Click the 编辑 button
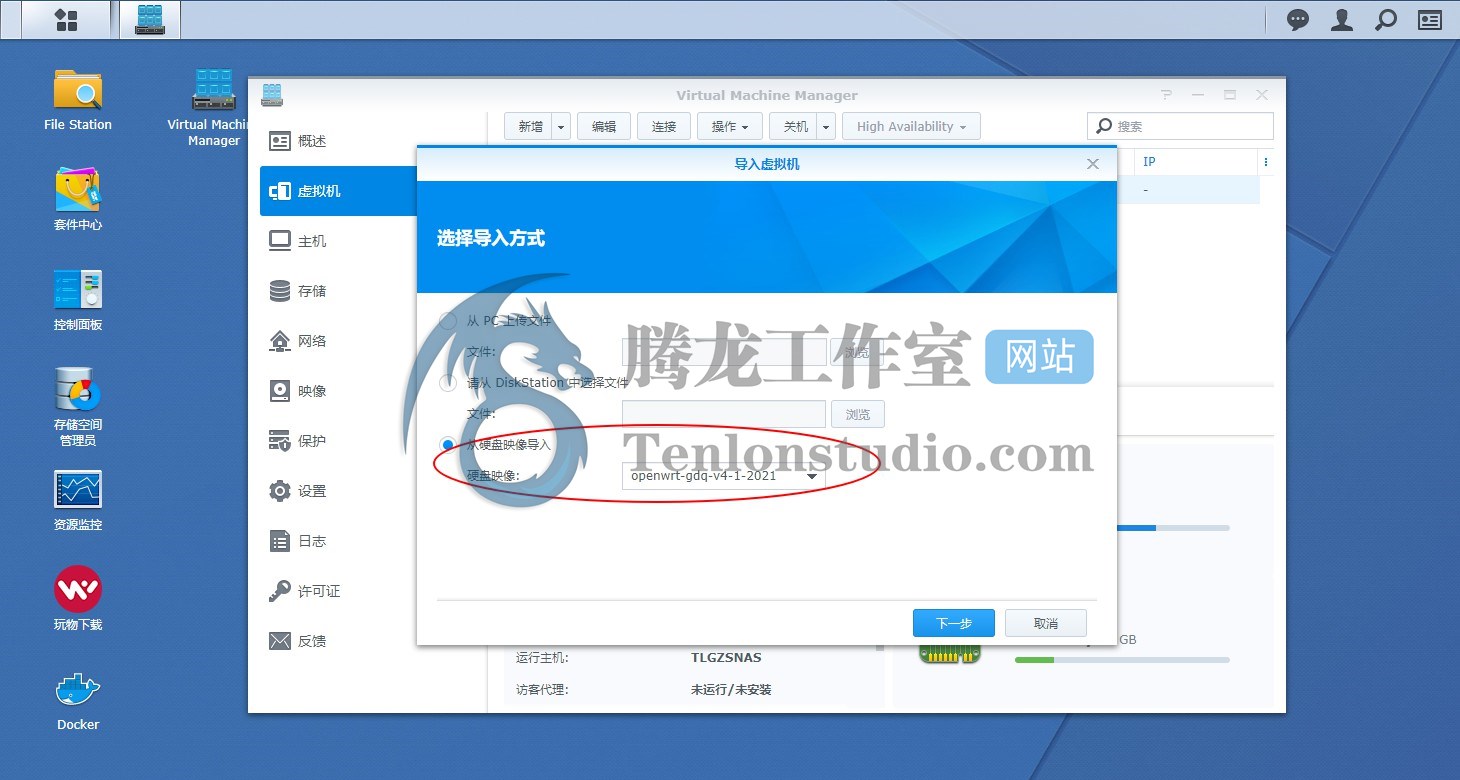This screenshot has height=780, width=1460. pyautogui.click(x=604, y=126)
